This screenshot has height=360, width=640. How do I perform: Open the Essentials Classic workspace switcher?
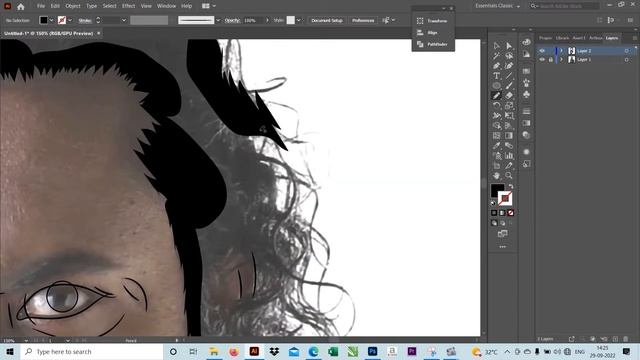497,6
